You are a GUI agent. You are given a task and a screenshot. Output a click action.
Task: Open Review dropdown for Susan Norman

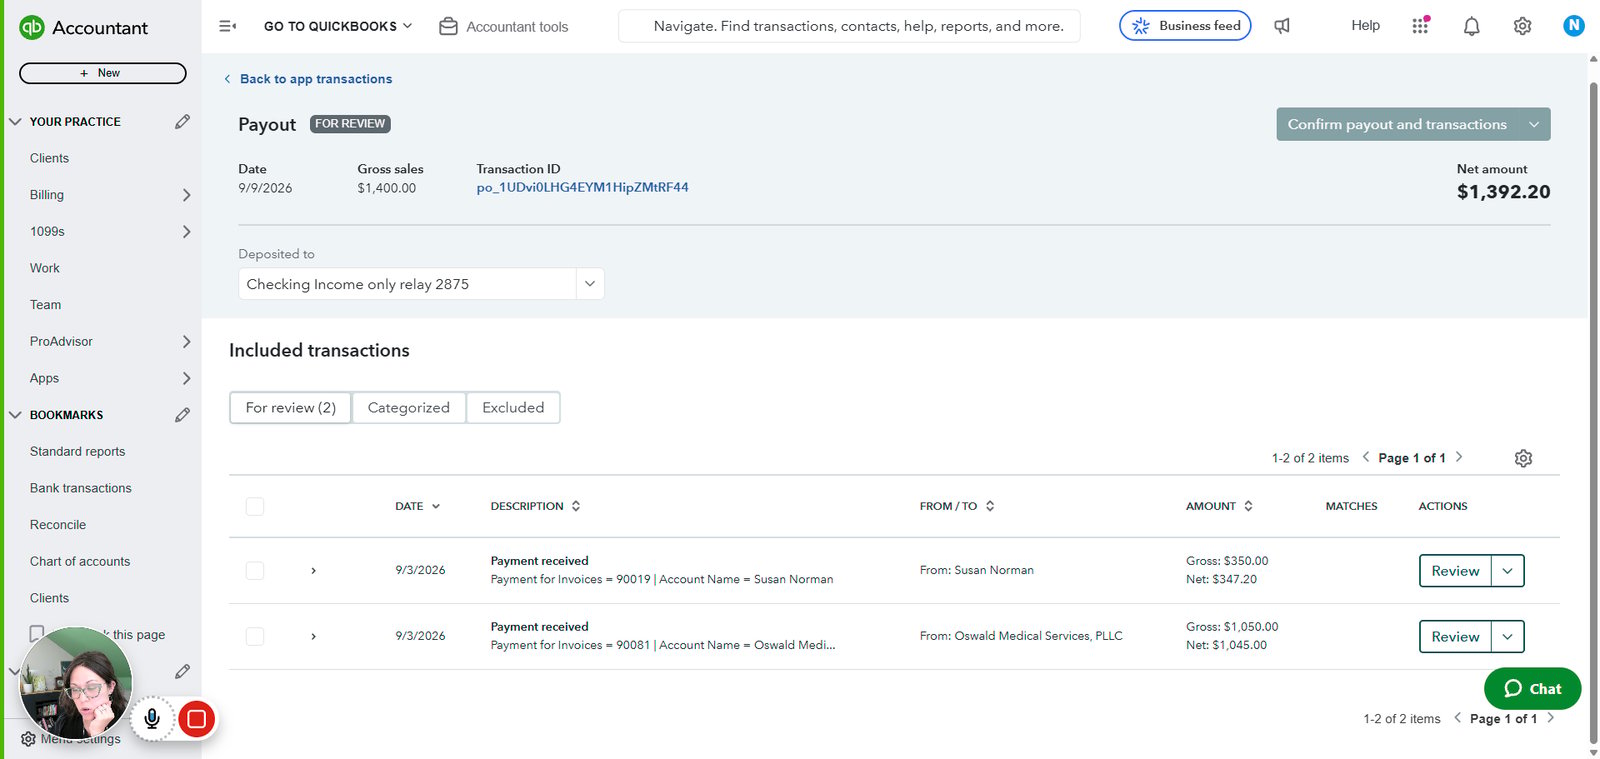(1508, 571)
